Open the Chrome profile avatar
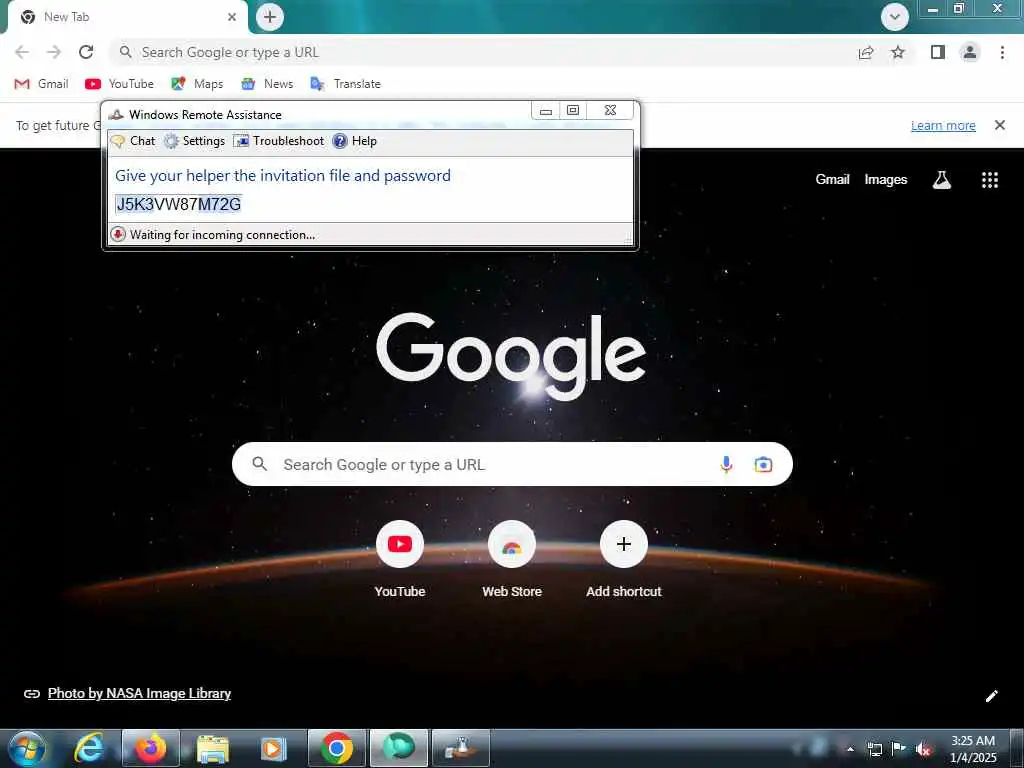This screenshot has height=768, width=1024. (970, 52)
